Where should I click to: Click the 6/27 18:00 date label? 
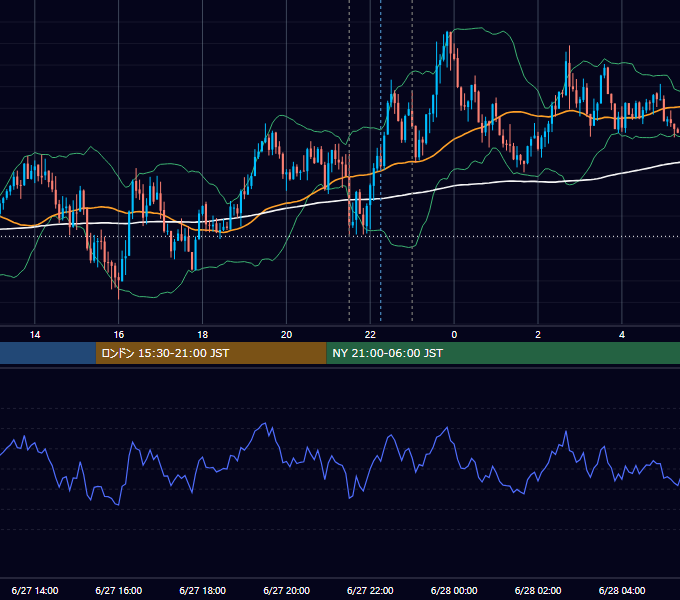tap(203, 590)
